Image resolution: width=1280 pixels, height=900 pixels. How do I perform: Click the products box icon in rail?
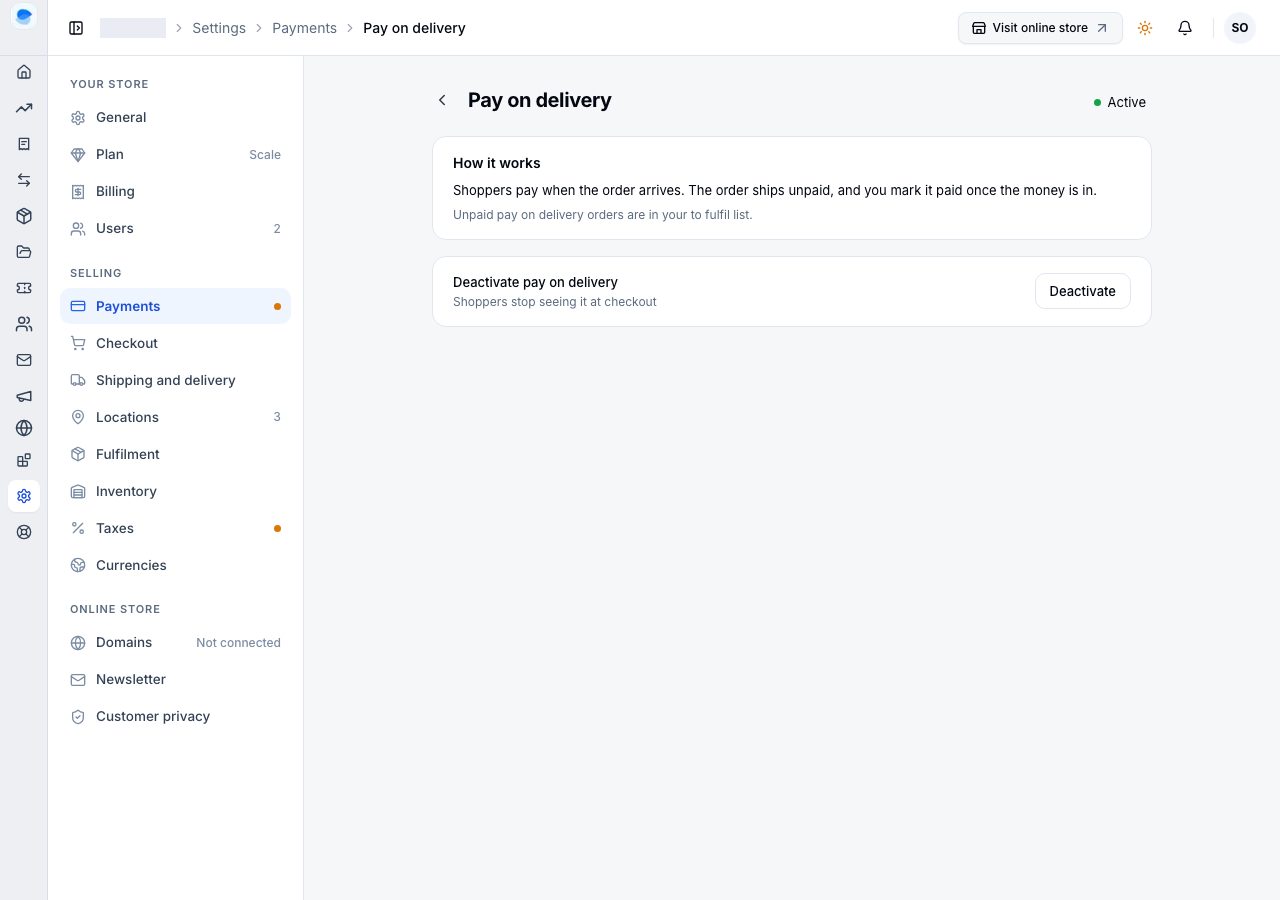click(x=24, y=216)
